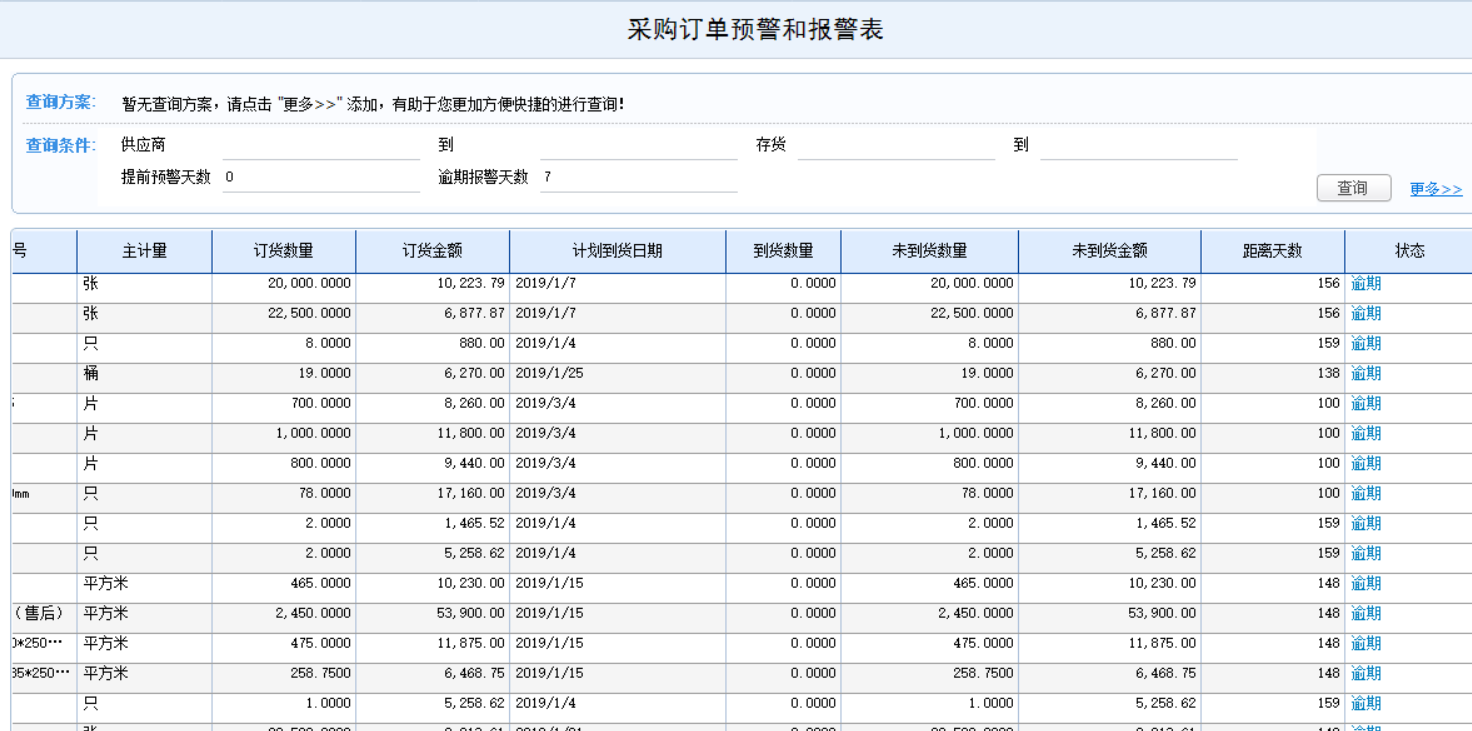Sort by the 计划到货日期 column header
The image size is (1472, 731).
[617, 251]
